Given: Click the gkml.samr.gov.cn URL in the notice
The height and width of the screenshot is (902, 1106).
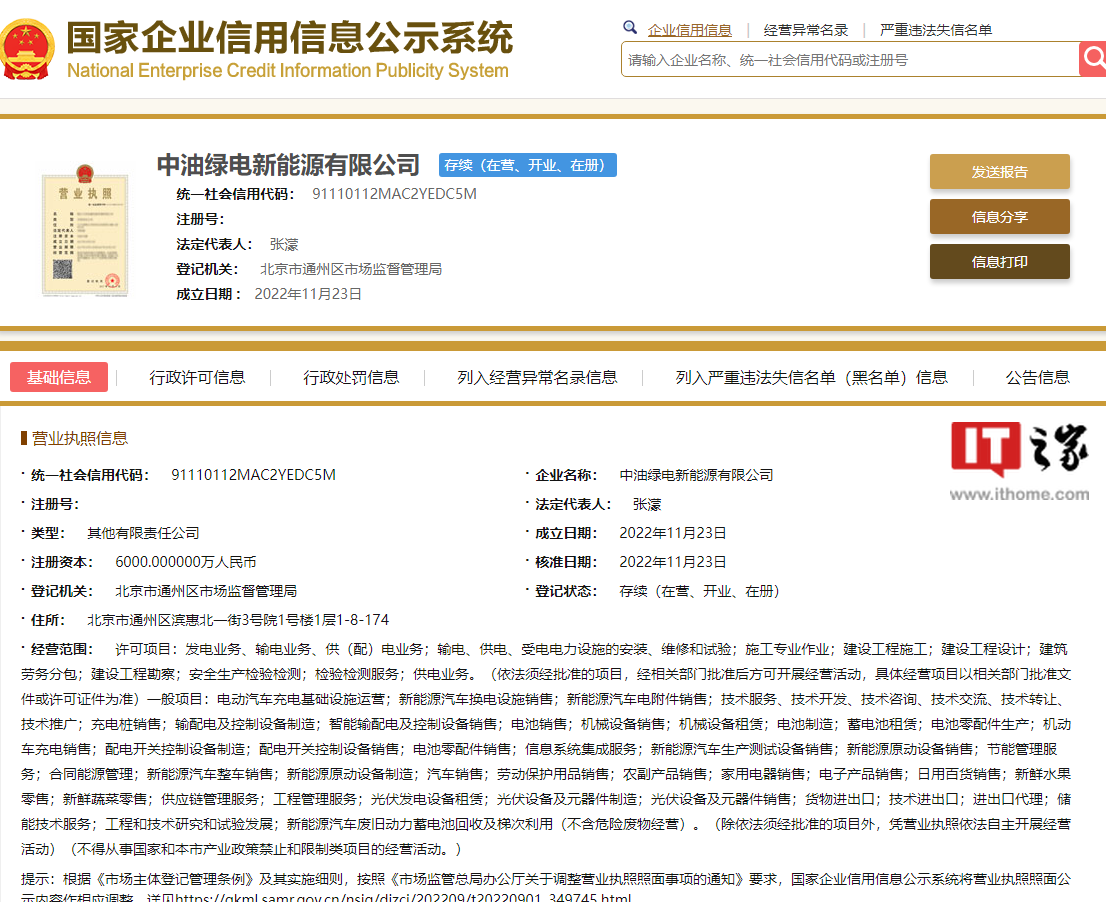Looking at the screenshot, I should coord(403,897).
